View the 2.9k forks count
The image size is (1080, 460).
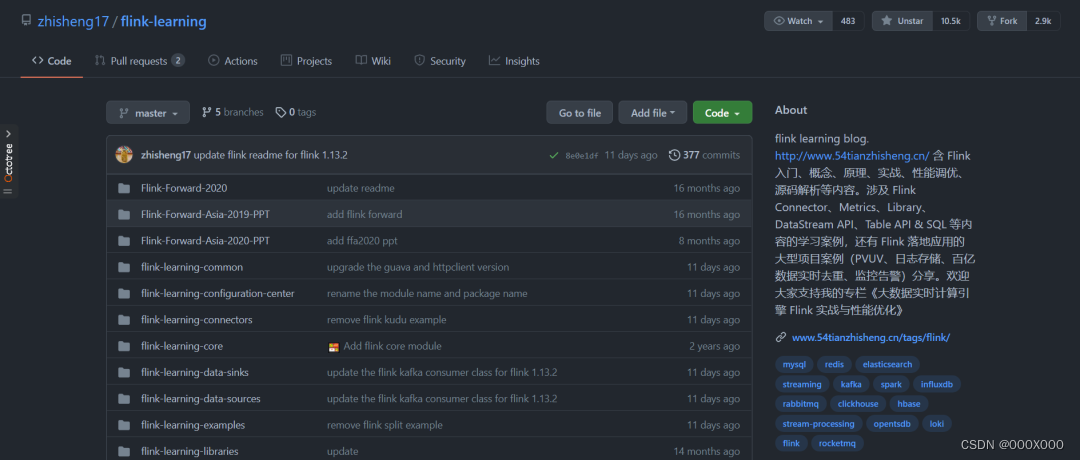pyautogui.click(x=1043, y=21)
